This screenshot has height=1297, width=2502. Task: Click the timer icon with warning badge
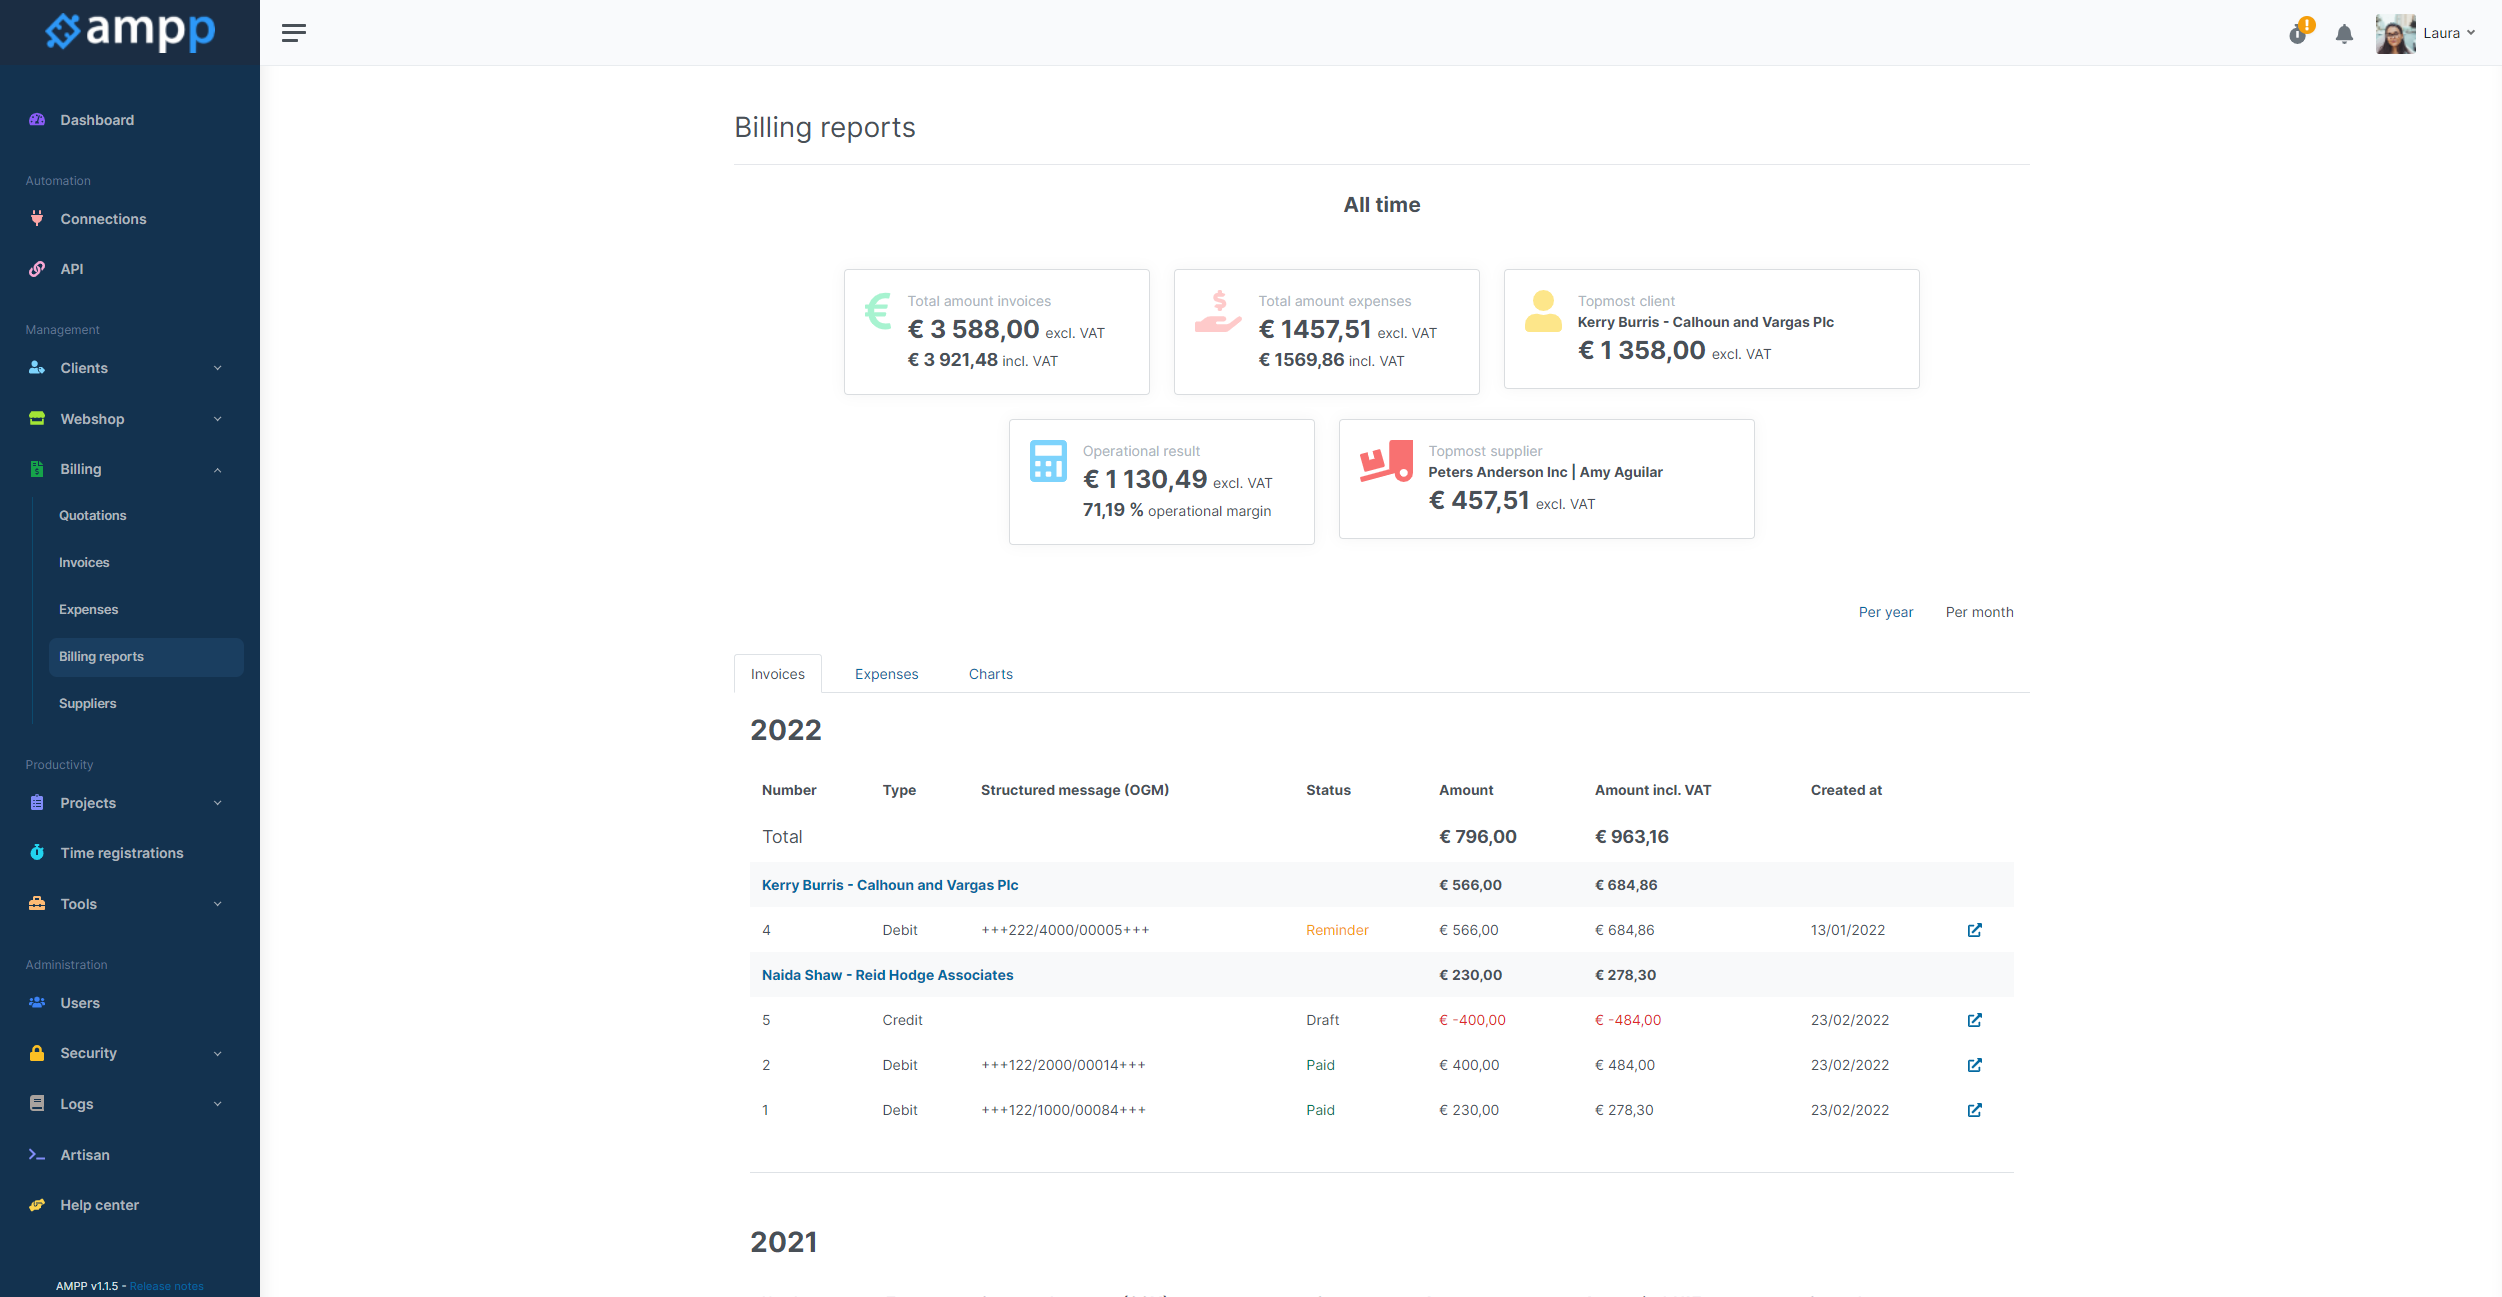point(2300,32)
